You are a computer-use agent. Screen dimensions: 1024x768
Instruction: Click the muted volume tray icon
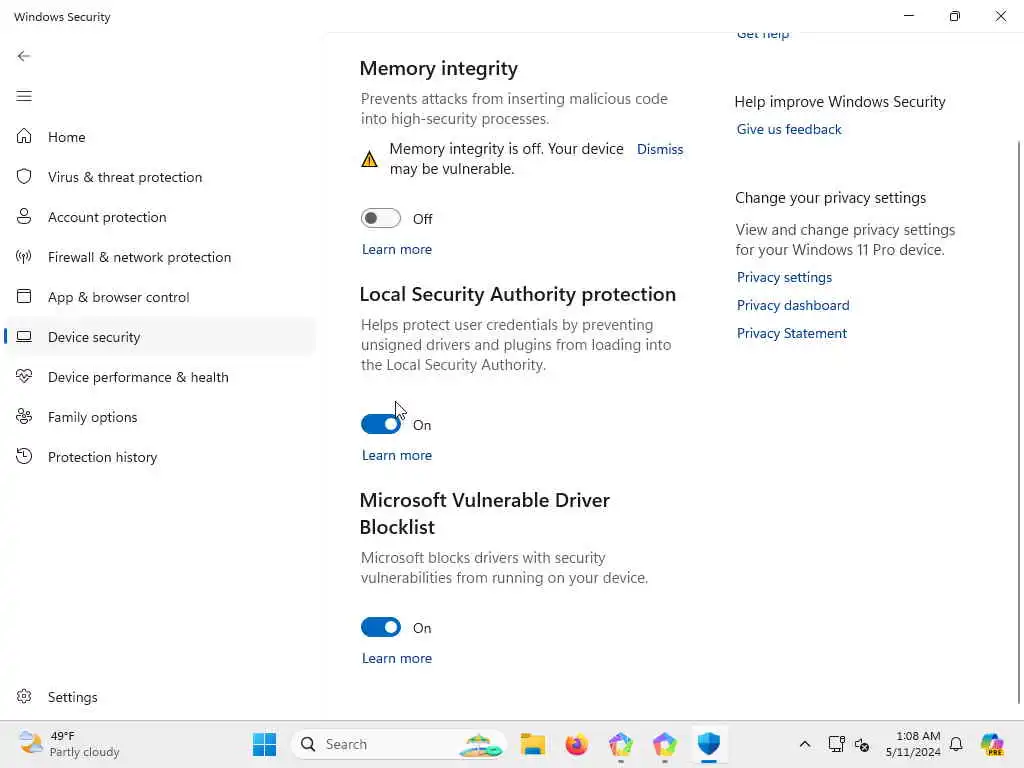click(862, 744)
